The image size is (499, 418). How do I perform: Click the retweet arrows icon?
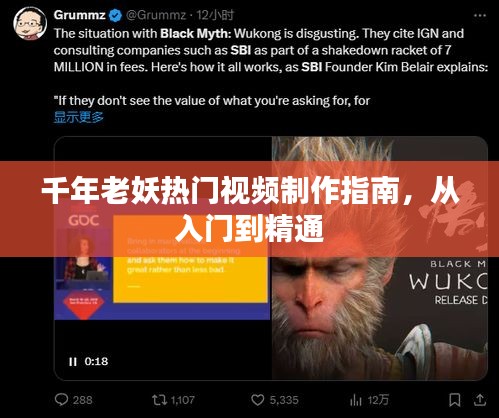(159, 399)
